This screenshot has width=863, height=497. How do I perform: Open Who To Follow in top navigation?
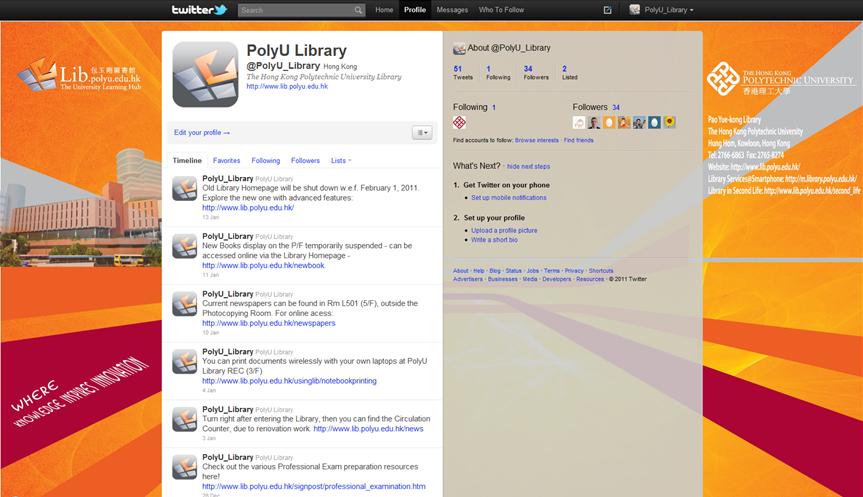501,10
